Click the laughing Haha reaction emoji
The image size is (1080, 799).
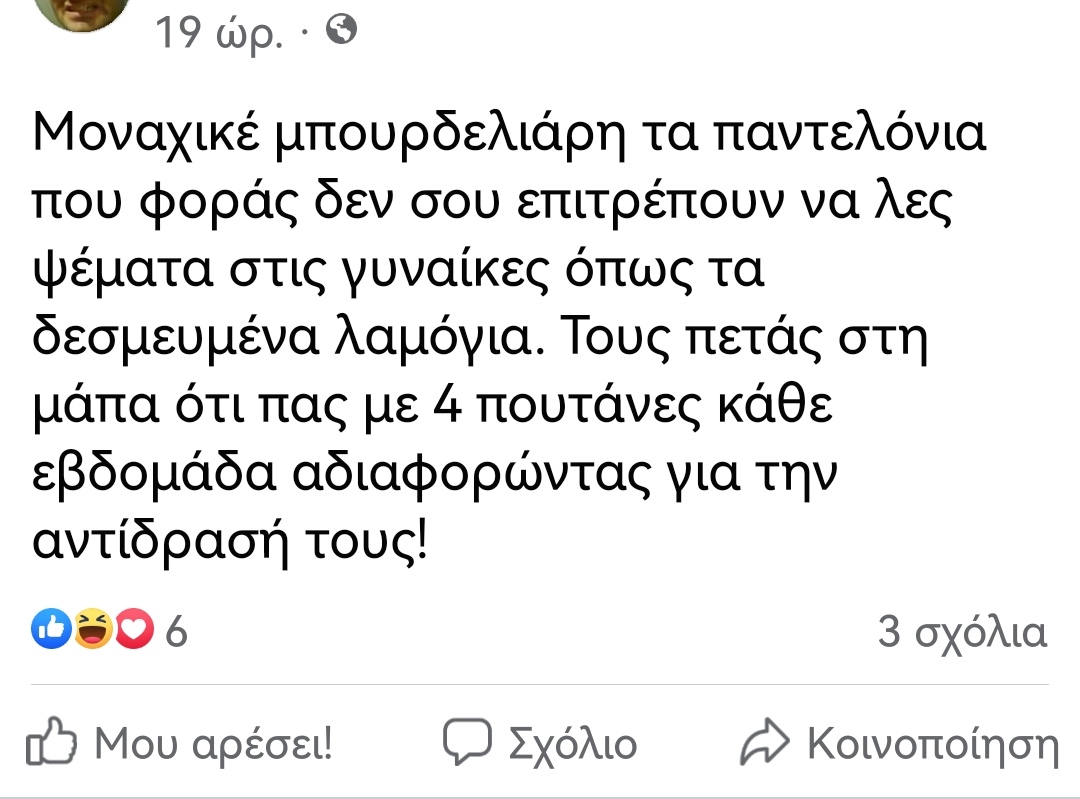click(x=93, y=630)
